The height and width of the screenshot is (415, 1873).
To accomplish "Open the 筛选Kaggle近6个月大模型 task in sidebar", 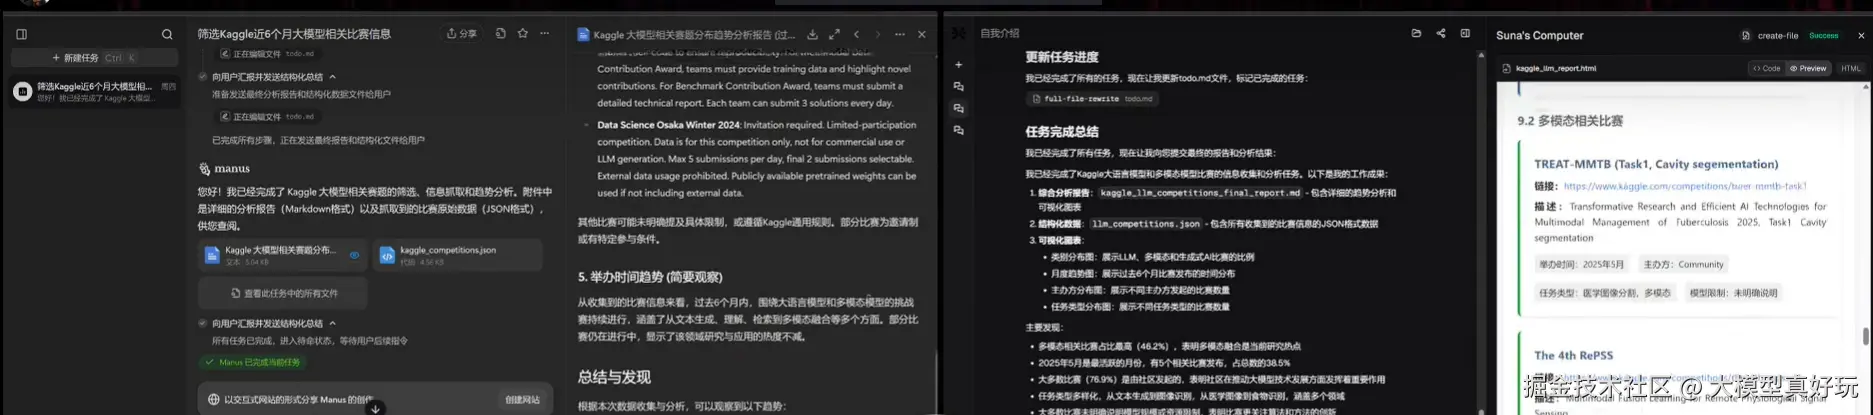I will click(94, 92).
